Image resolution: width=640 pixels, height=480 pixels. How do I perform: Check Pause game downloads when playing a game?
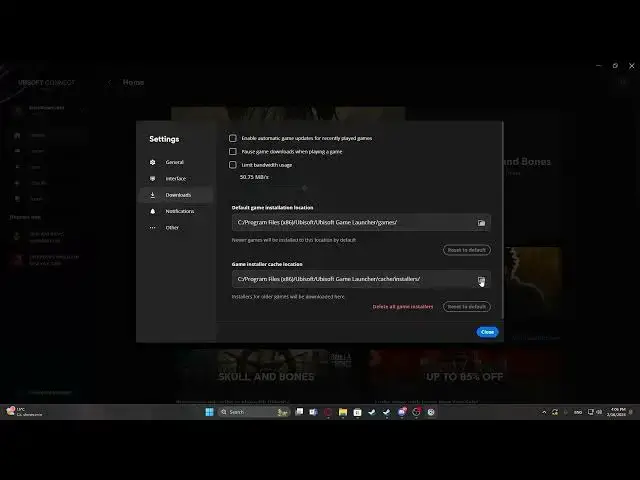[x=233, y=151]
